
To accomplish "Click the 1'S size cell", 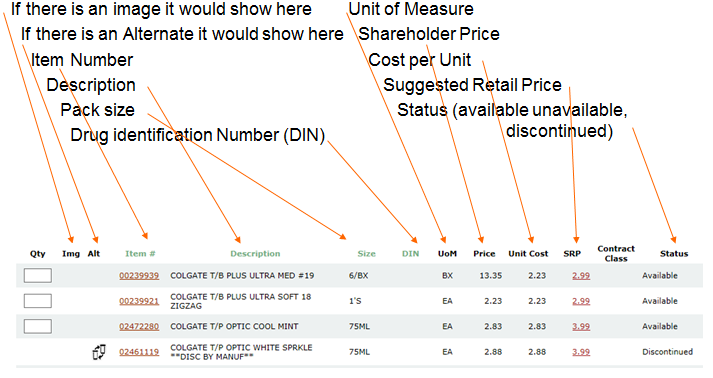I will click(x=355, y=301).
